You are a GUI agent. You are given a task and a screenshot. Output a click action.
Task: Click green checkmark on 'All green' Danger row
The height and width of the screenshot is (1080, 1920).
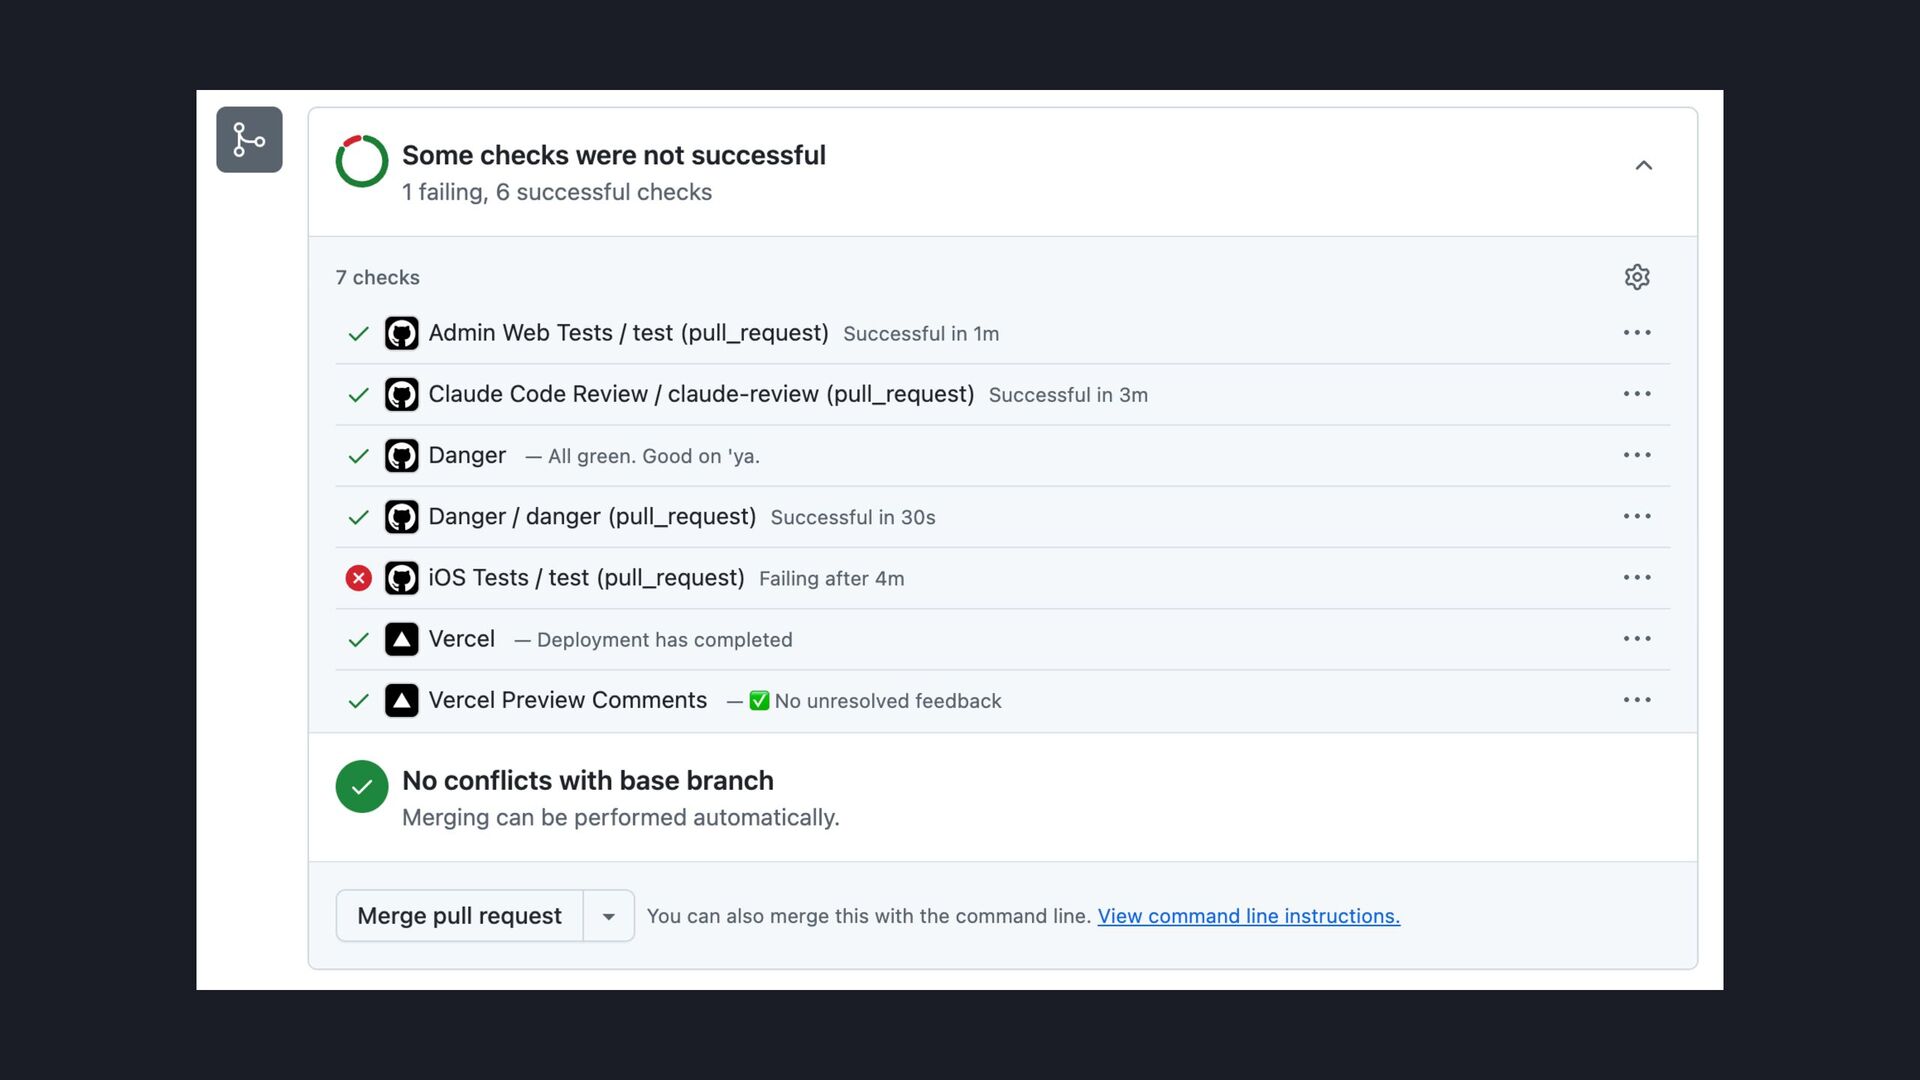pyautogui.click(x=358, y=456)
